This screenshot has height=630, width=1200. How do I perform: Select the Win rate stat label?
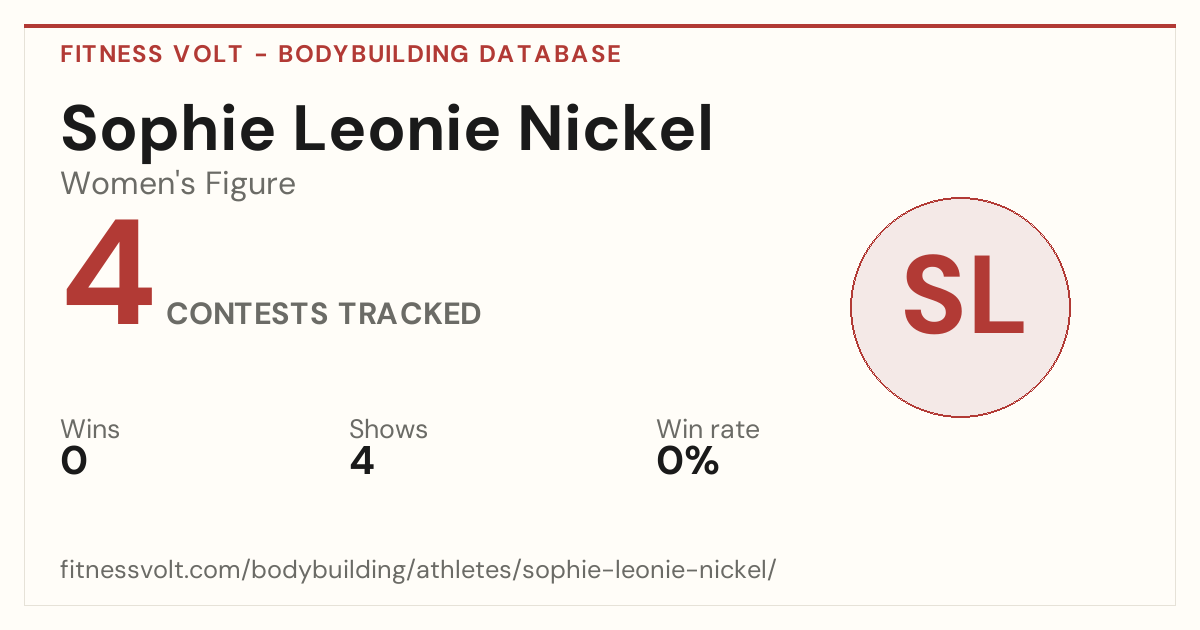coord(708,430)
